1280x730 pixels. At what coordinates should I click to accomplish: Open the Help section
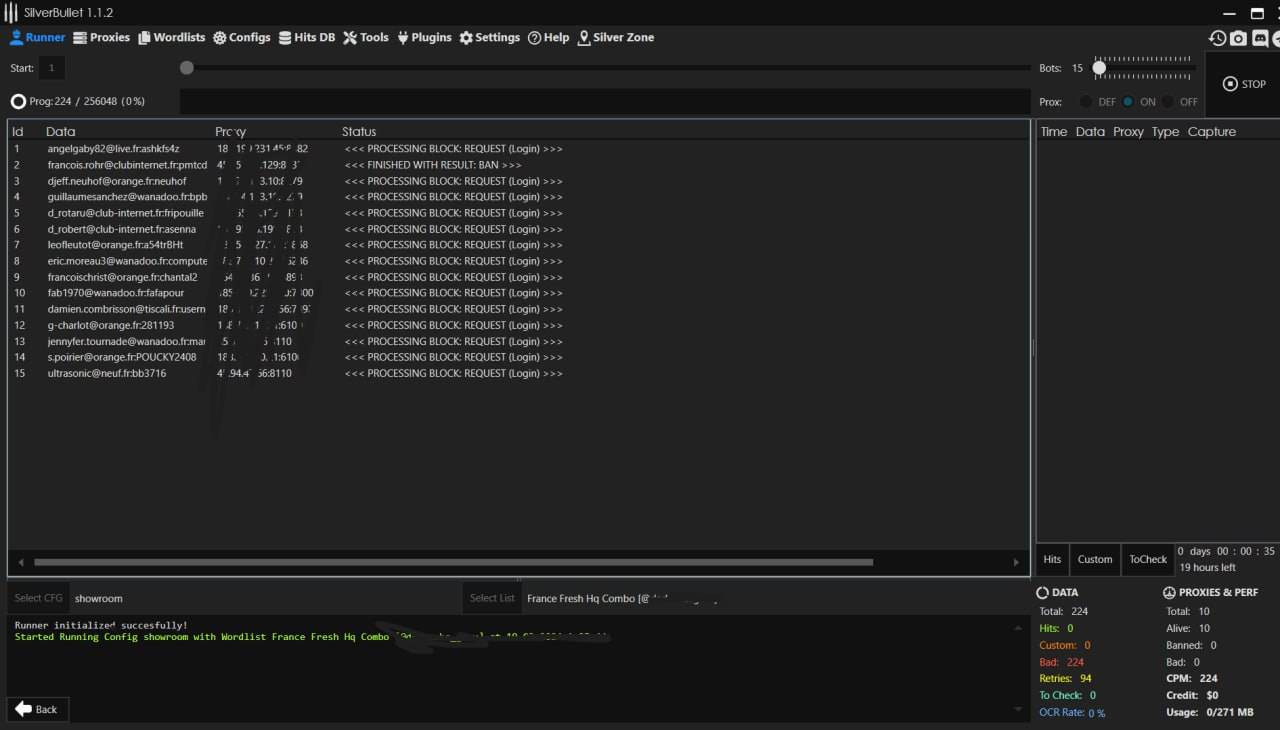pos(549,38)
